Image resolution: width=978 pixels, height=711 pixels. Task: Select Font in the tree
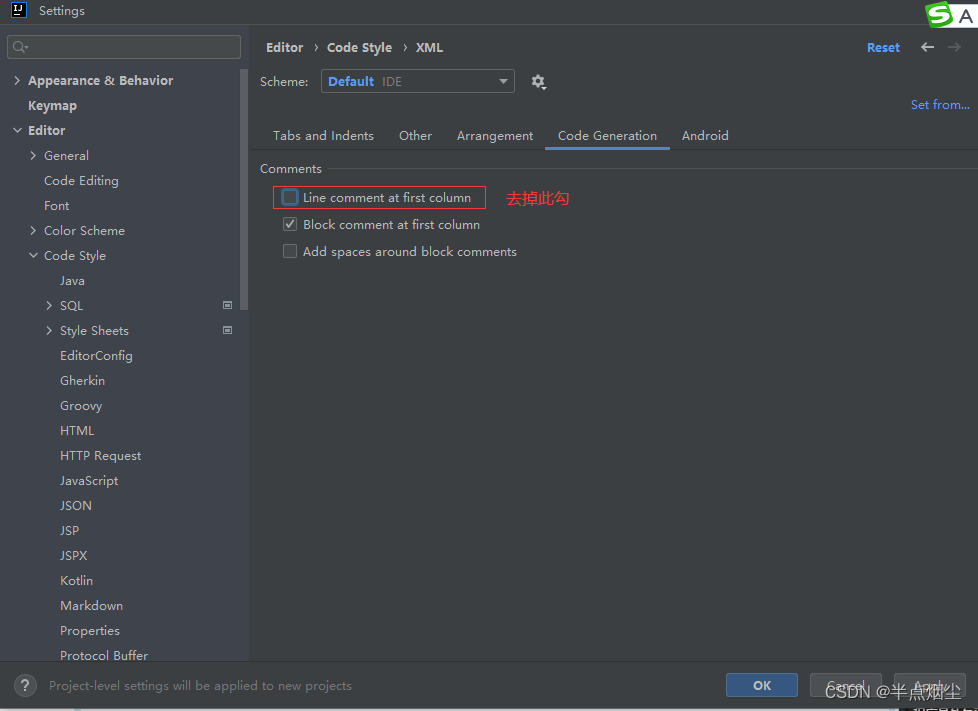(56, 205)
